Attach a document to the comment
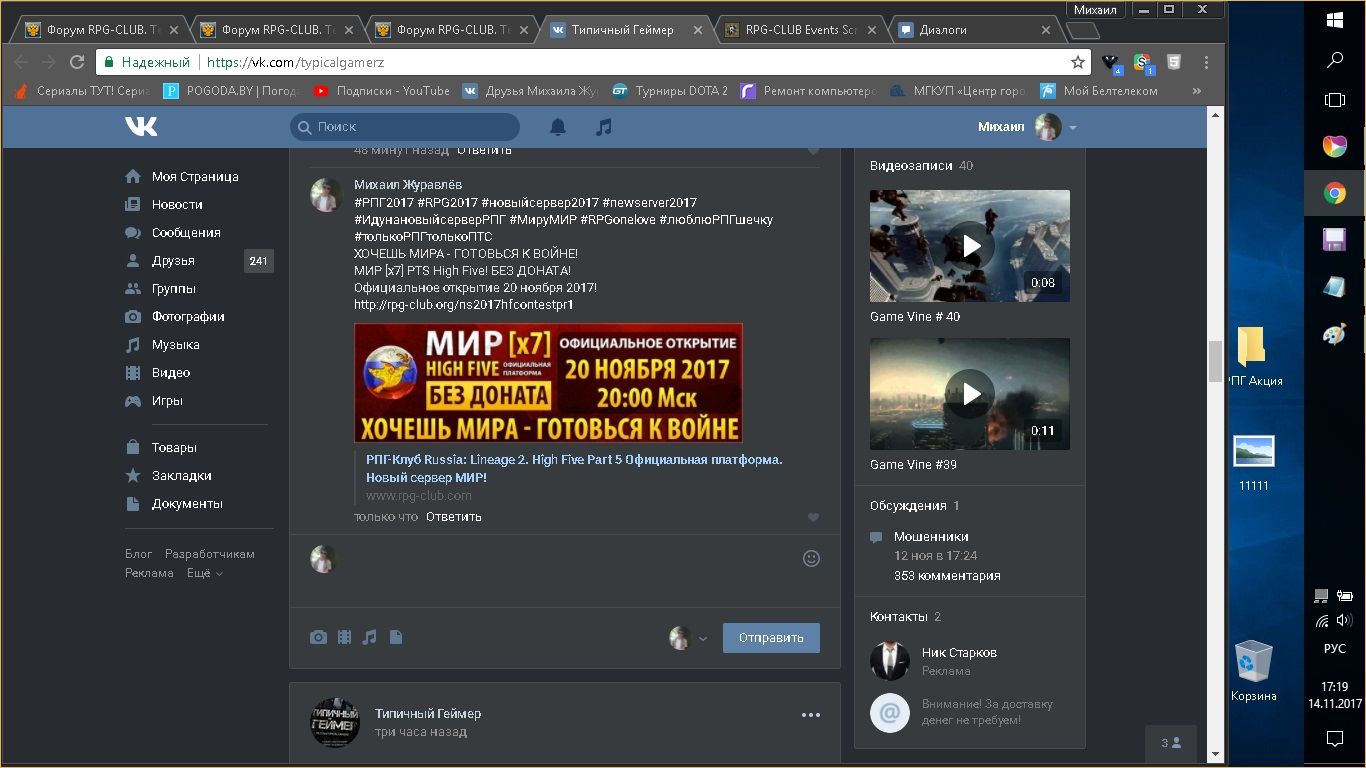The width and height of the screenshot is (1366, 768). [x=396, y=637]
